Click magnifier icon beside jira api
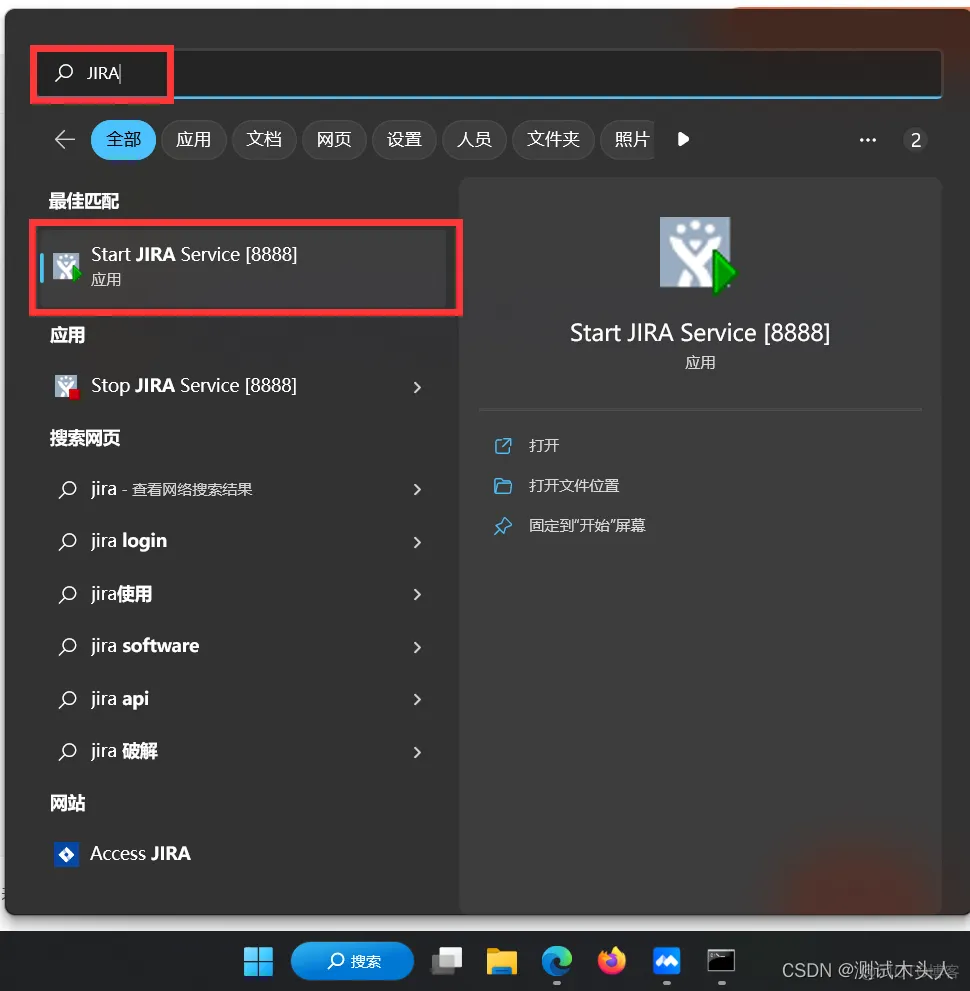Image resolution: width=970 pixels, height=991 pixels. point(67,699)
